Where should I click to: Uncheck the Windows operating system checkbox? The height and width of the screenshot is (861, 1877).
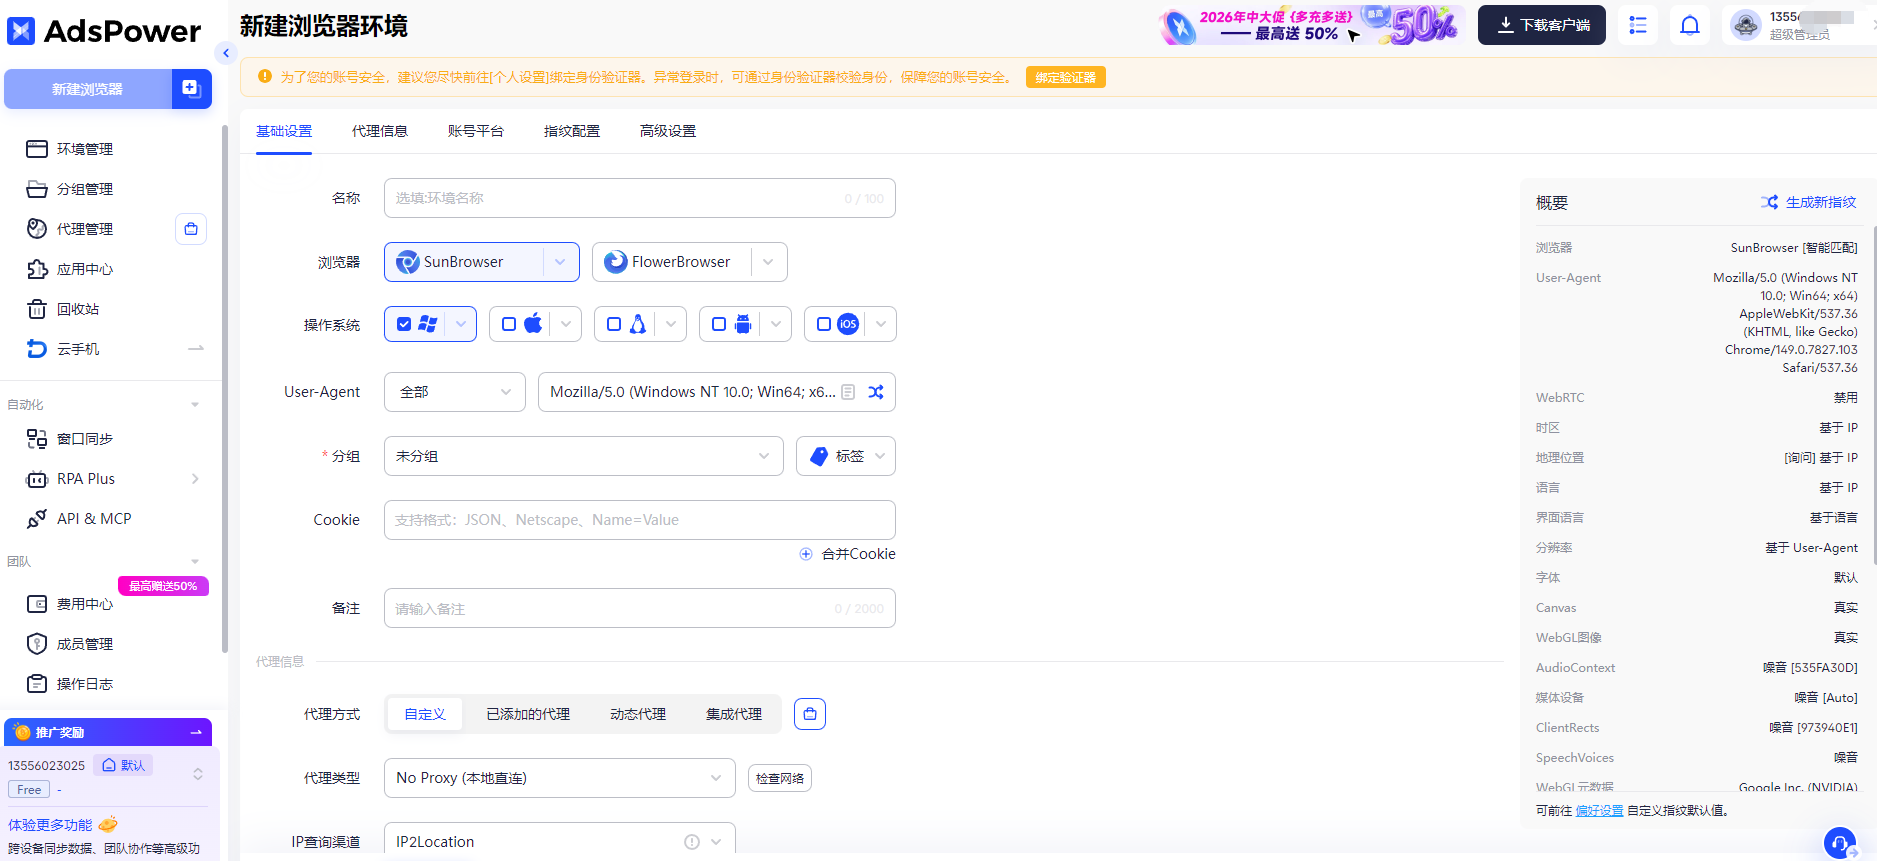(x=404, y=324)
